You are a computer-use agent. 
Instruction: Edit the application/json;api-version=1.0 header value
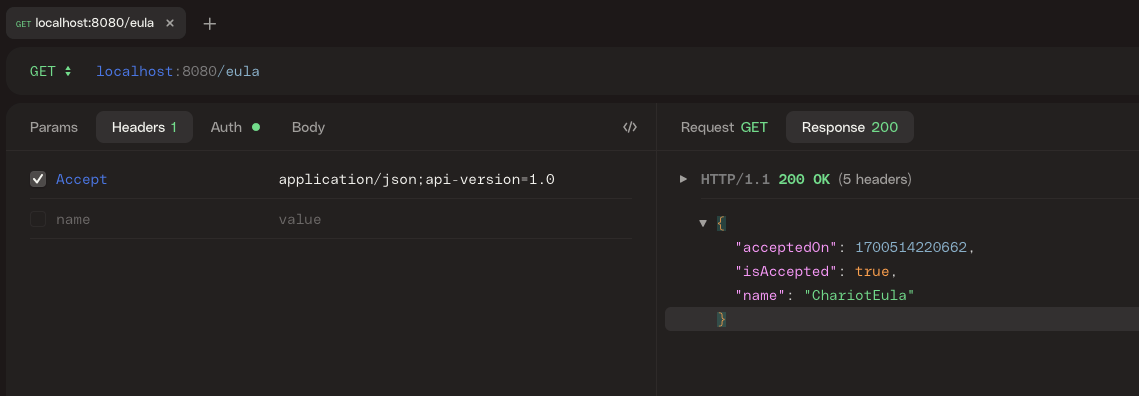click(416, 179)
